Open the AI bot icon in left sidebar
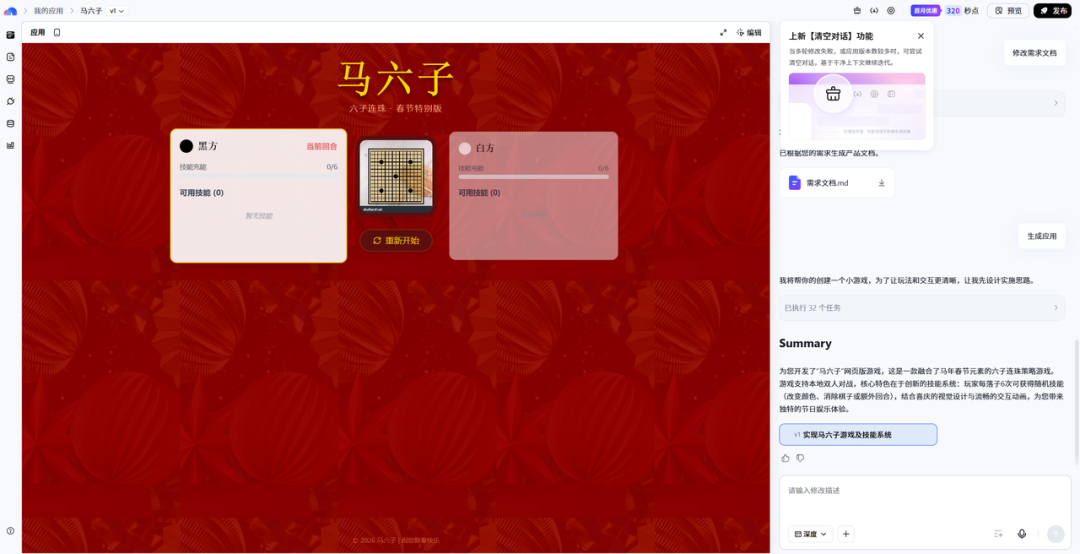This screenshot has width=1080, height=554. coord(10,79)
